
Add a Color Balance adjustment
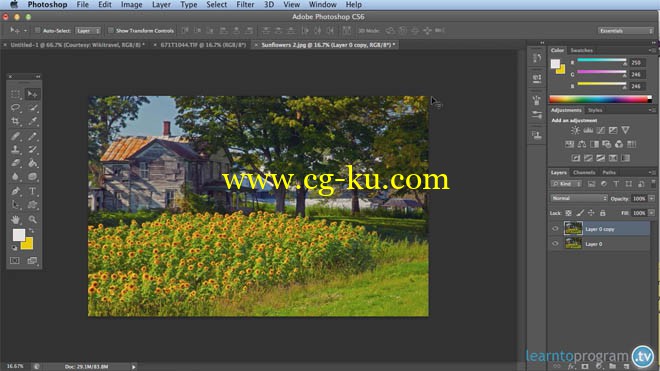pyautogui.click(x=582, y=144)
